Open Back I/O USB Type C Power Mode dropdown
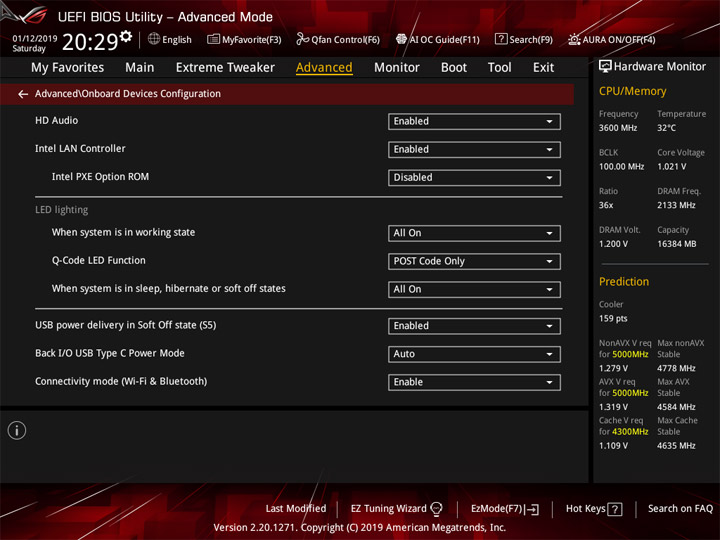Image resolution: width=720 pixels, height=540 pixels. pos(474,354)
